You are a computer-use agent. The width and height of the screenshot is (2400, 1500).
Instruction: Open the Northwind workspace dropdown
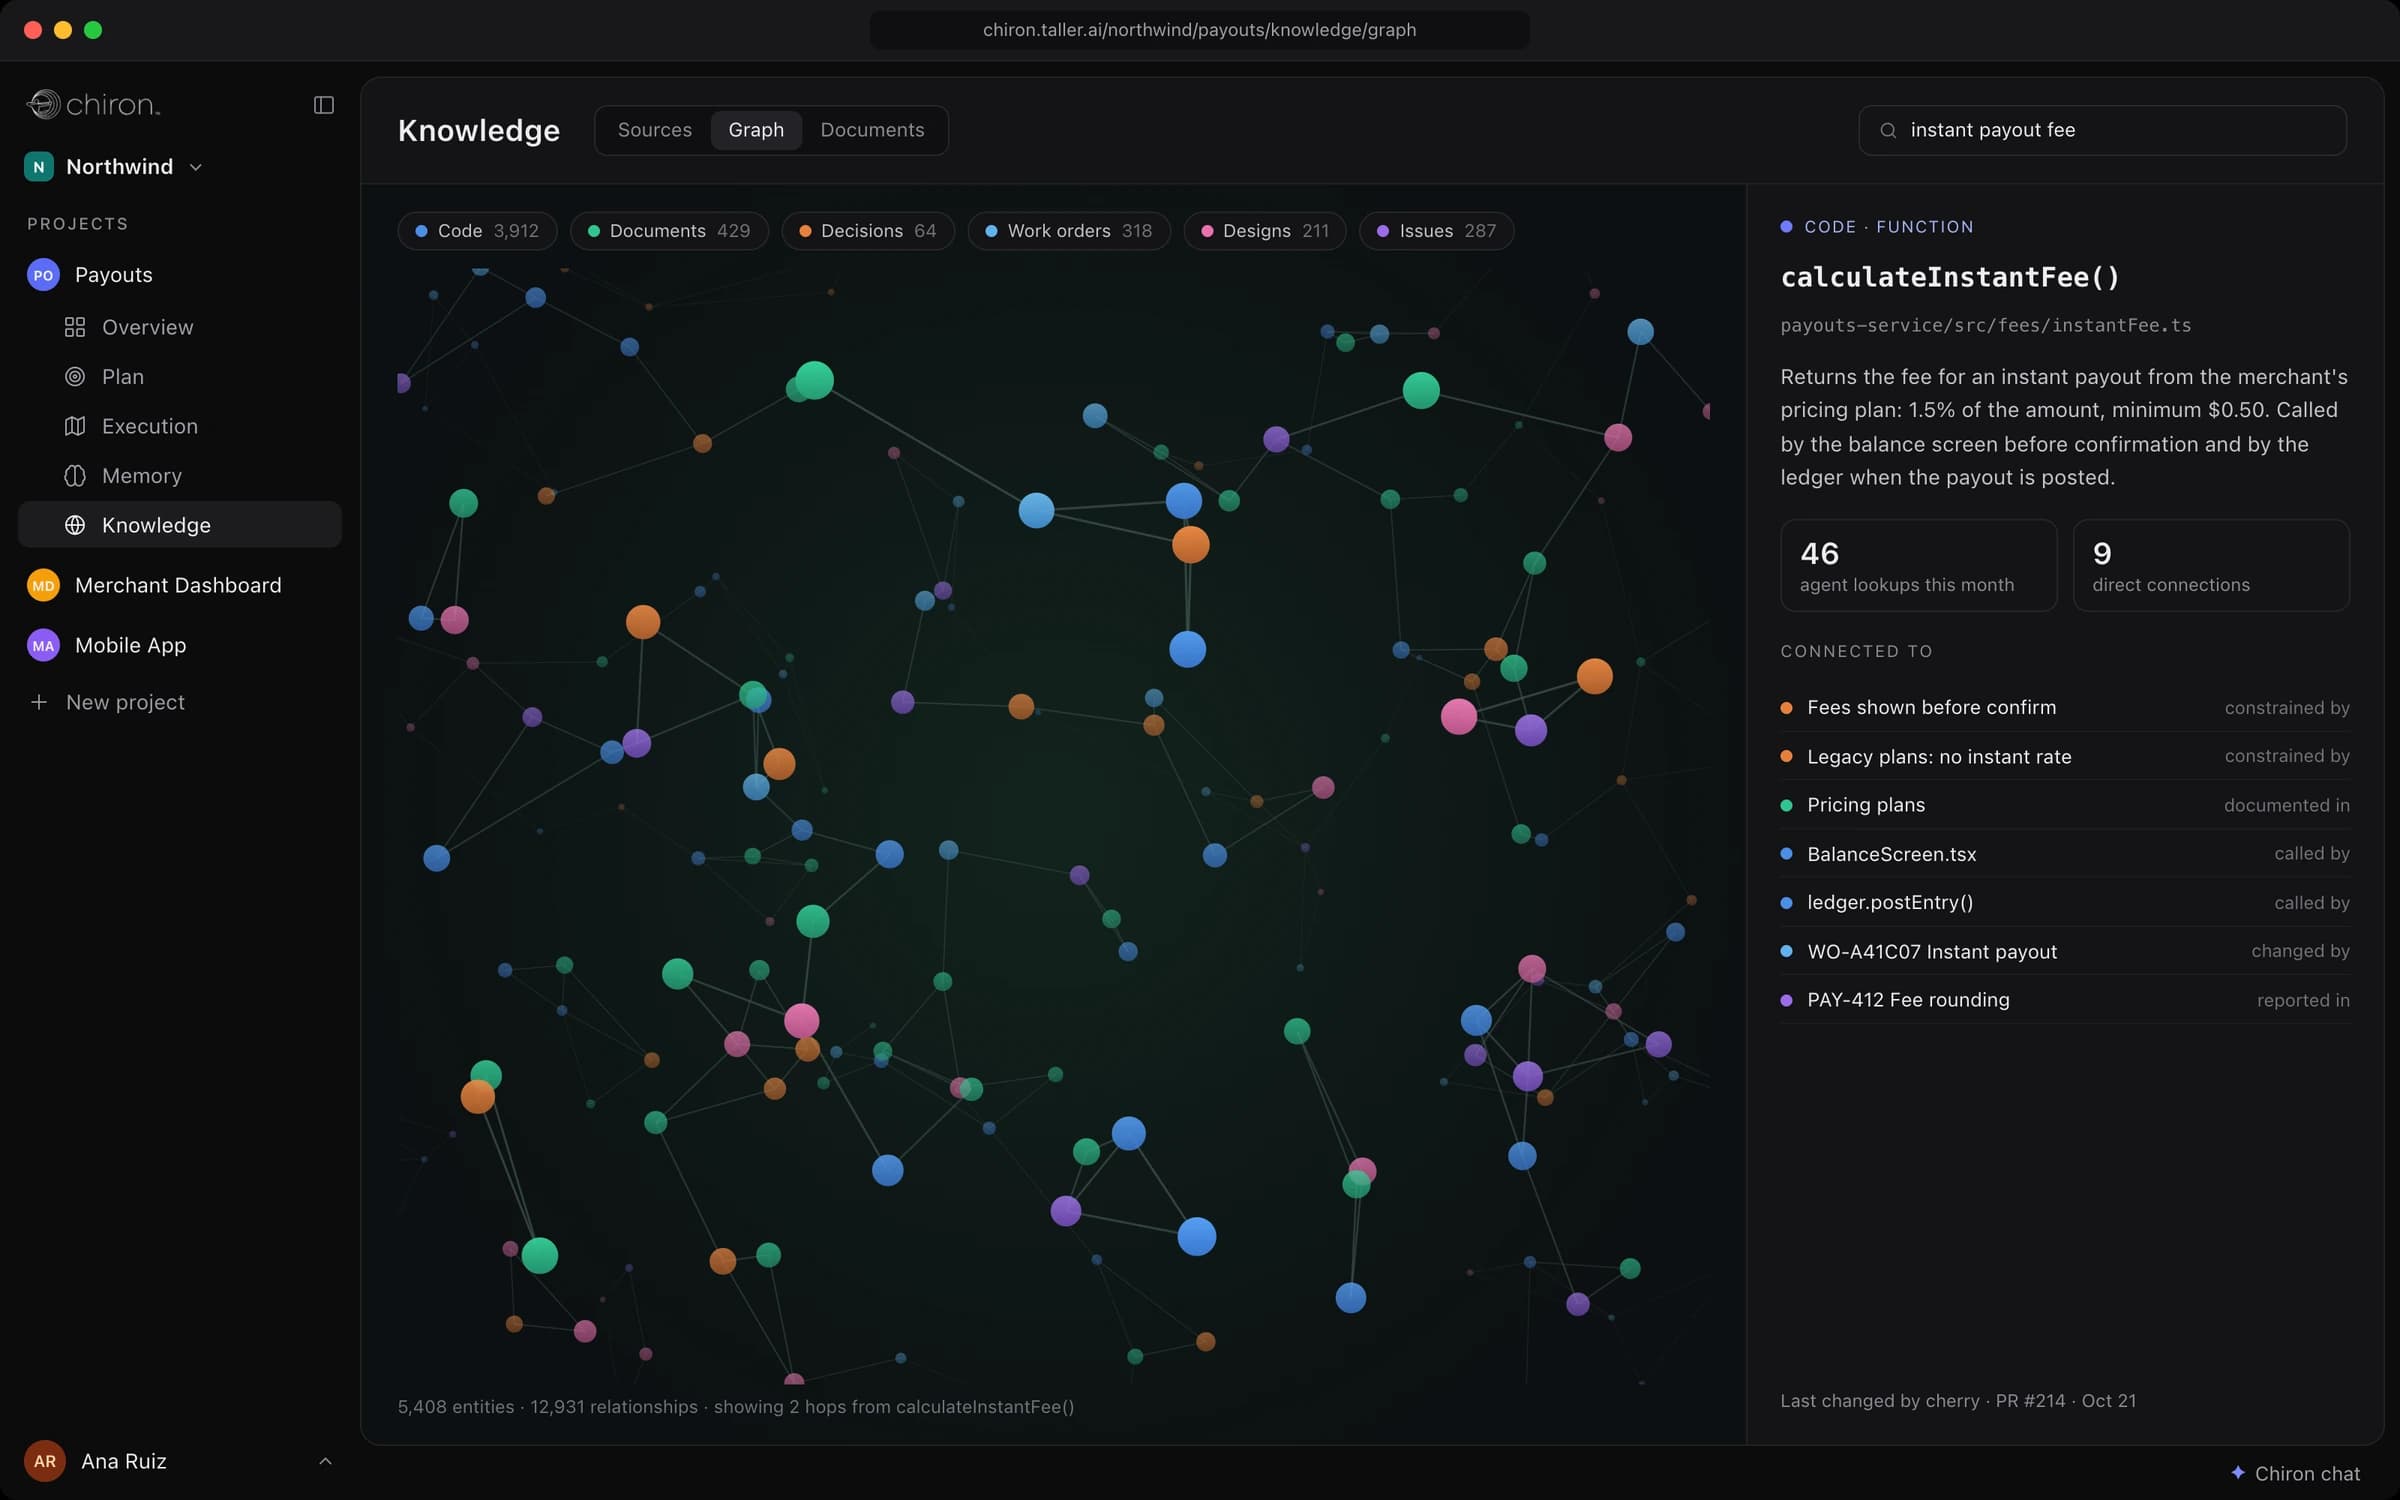point(114,167)
